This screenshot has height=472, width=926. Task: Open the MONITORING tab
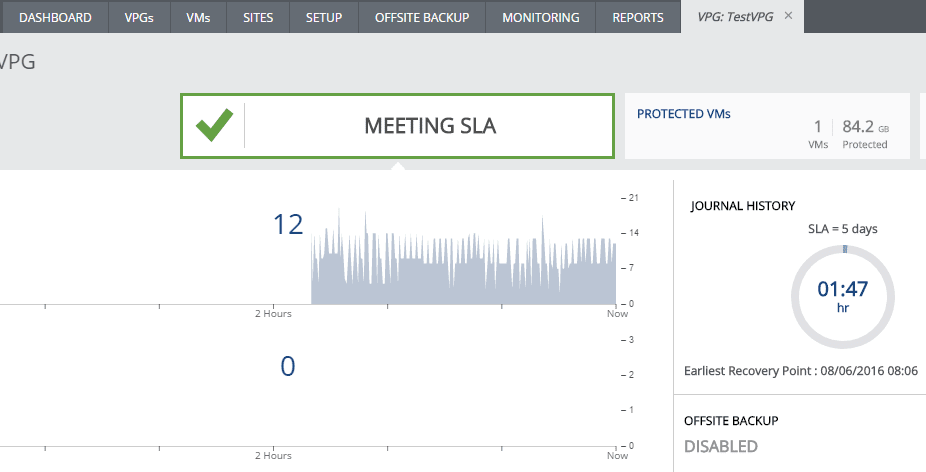click(540, 17)
